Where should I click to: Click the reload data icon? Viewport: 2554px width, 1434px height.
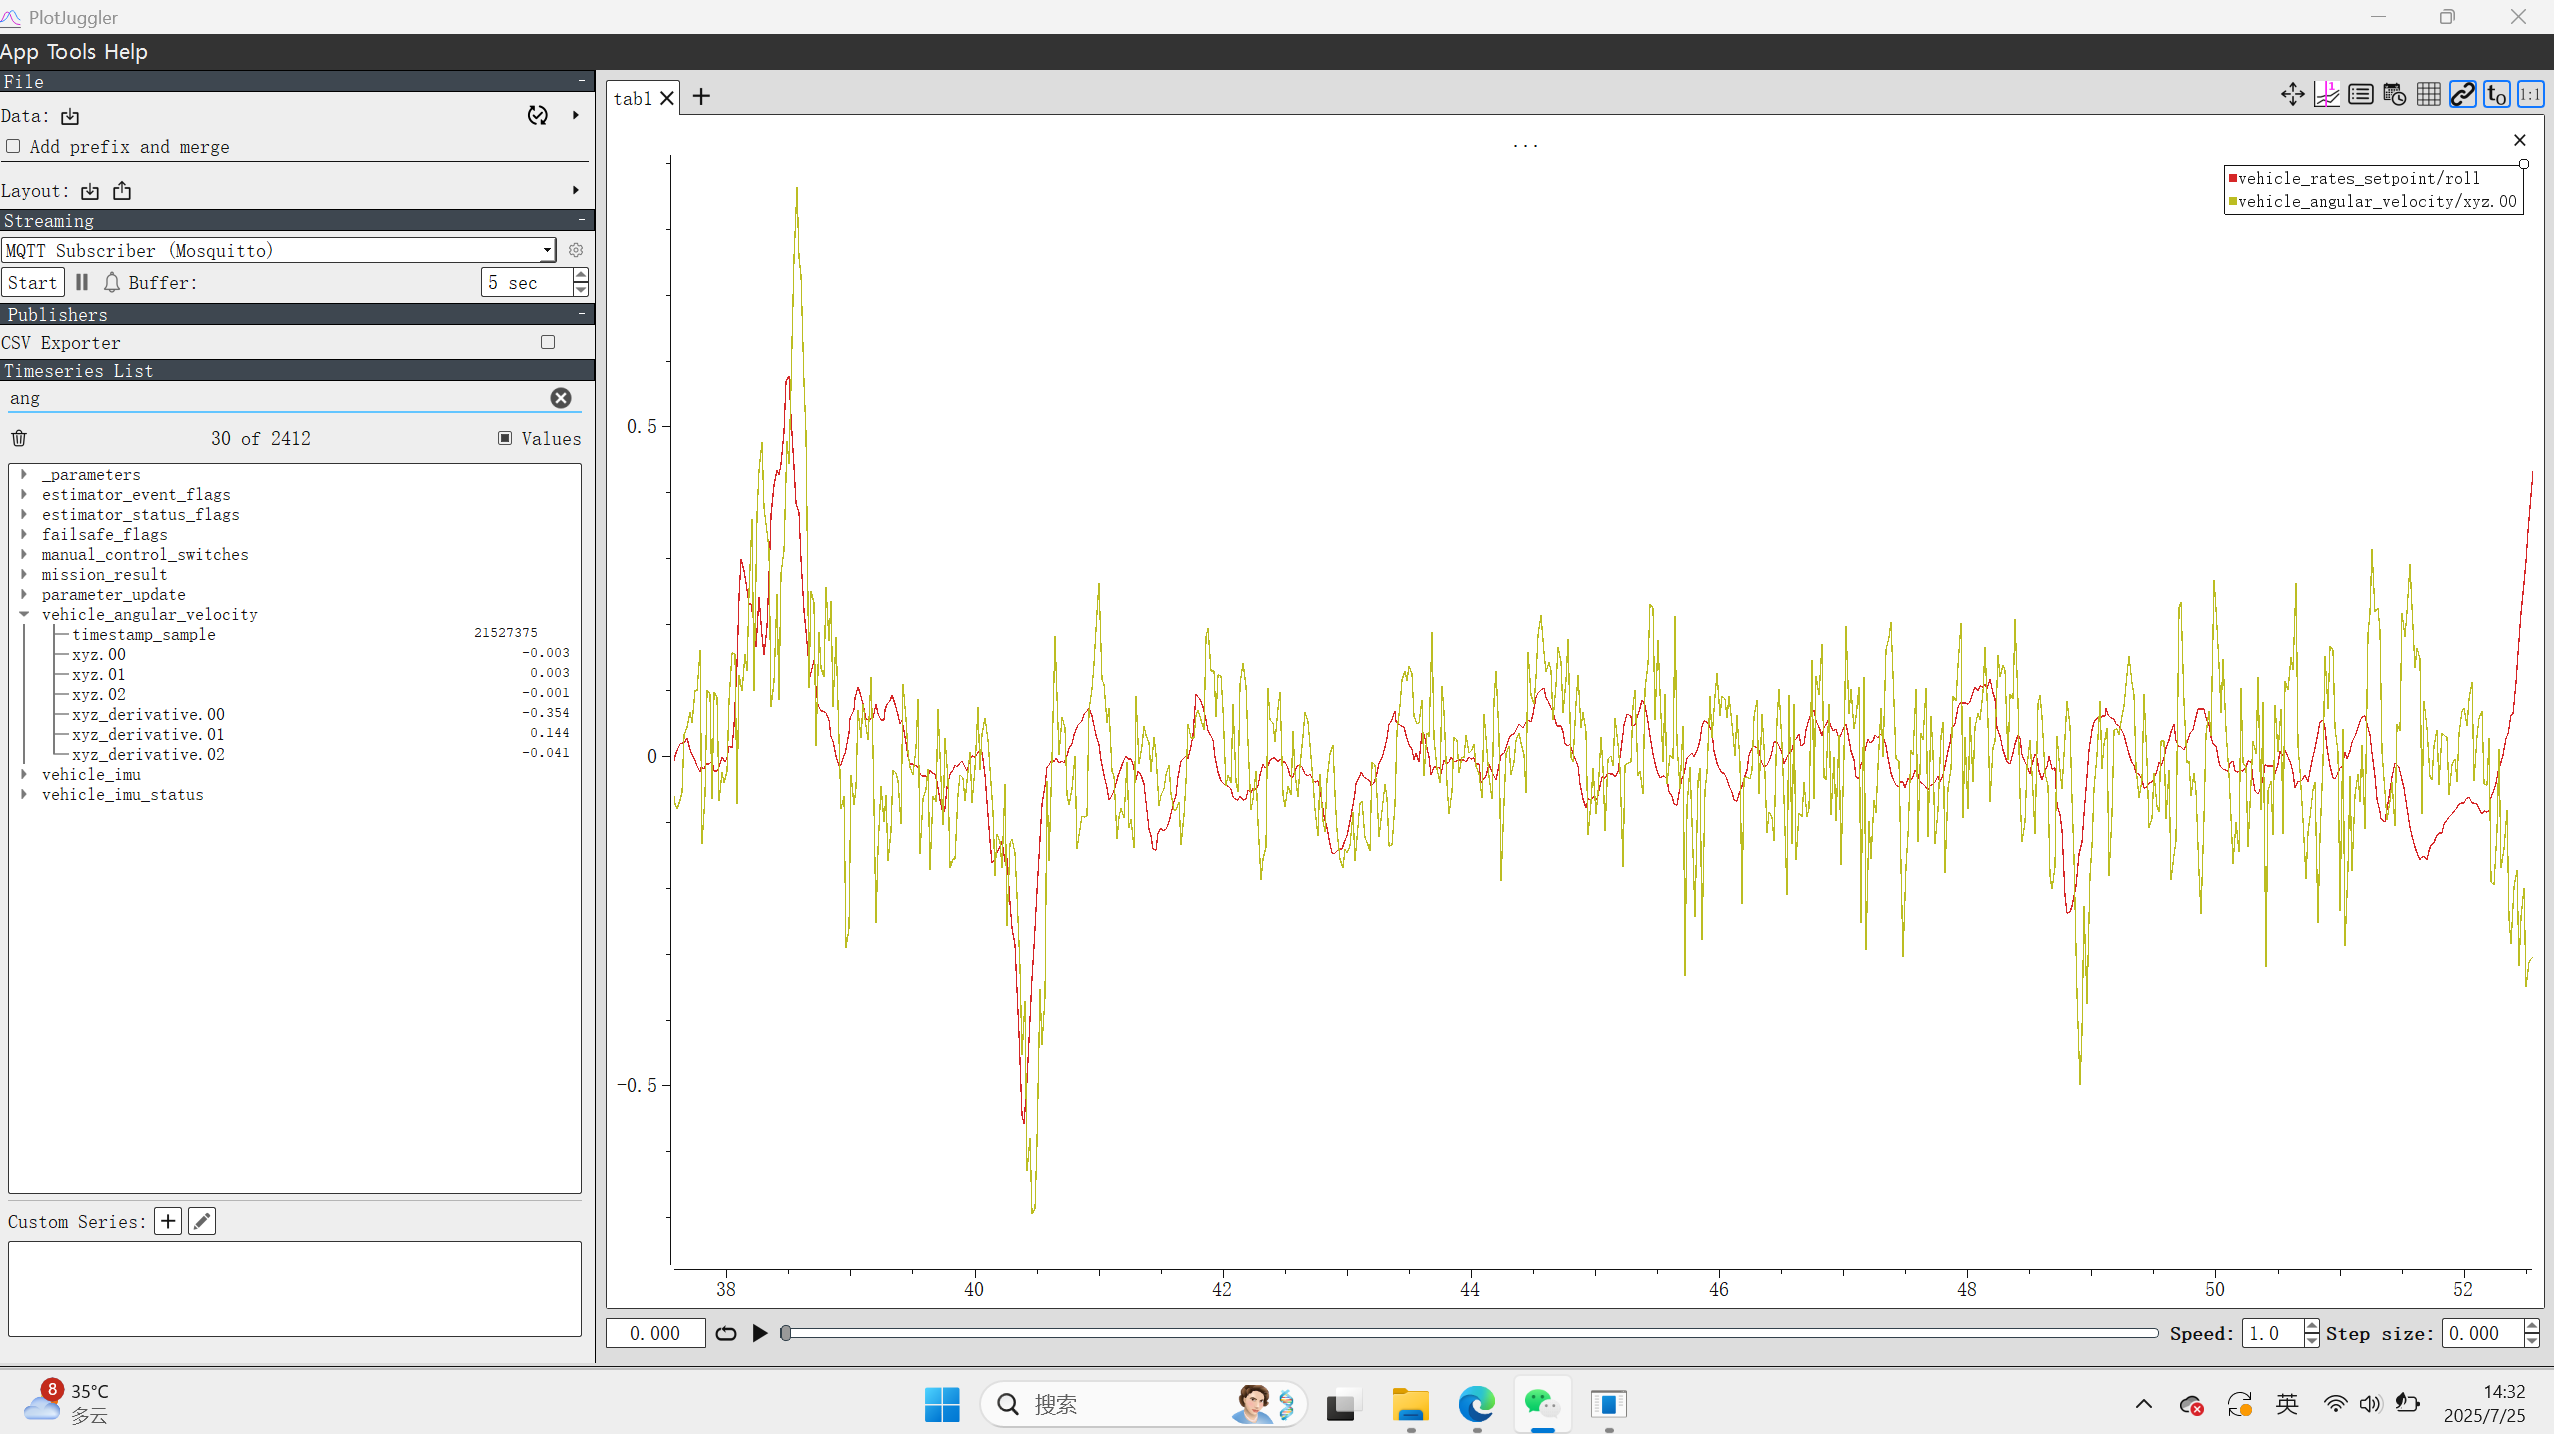click(x=538, y=116)
